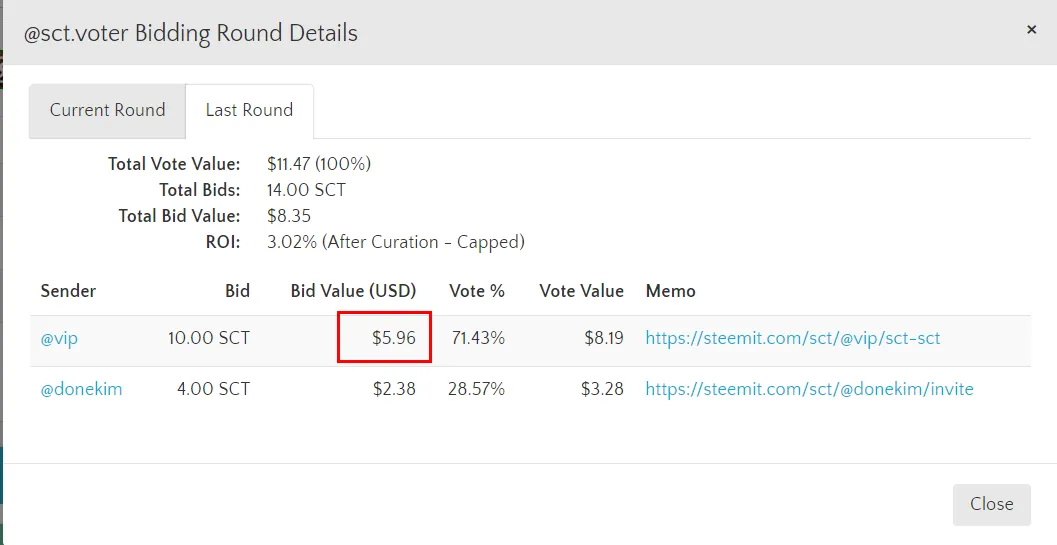Click the ROI value text
Image resolution: width=1057 pixels, height=545 pixels.
point(395,242)
